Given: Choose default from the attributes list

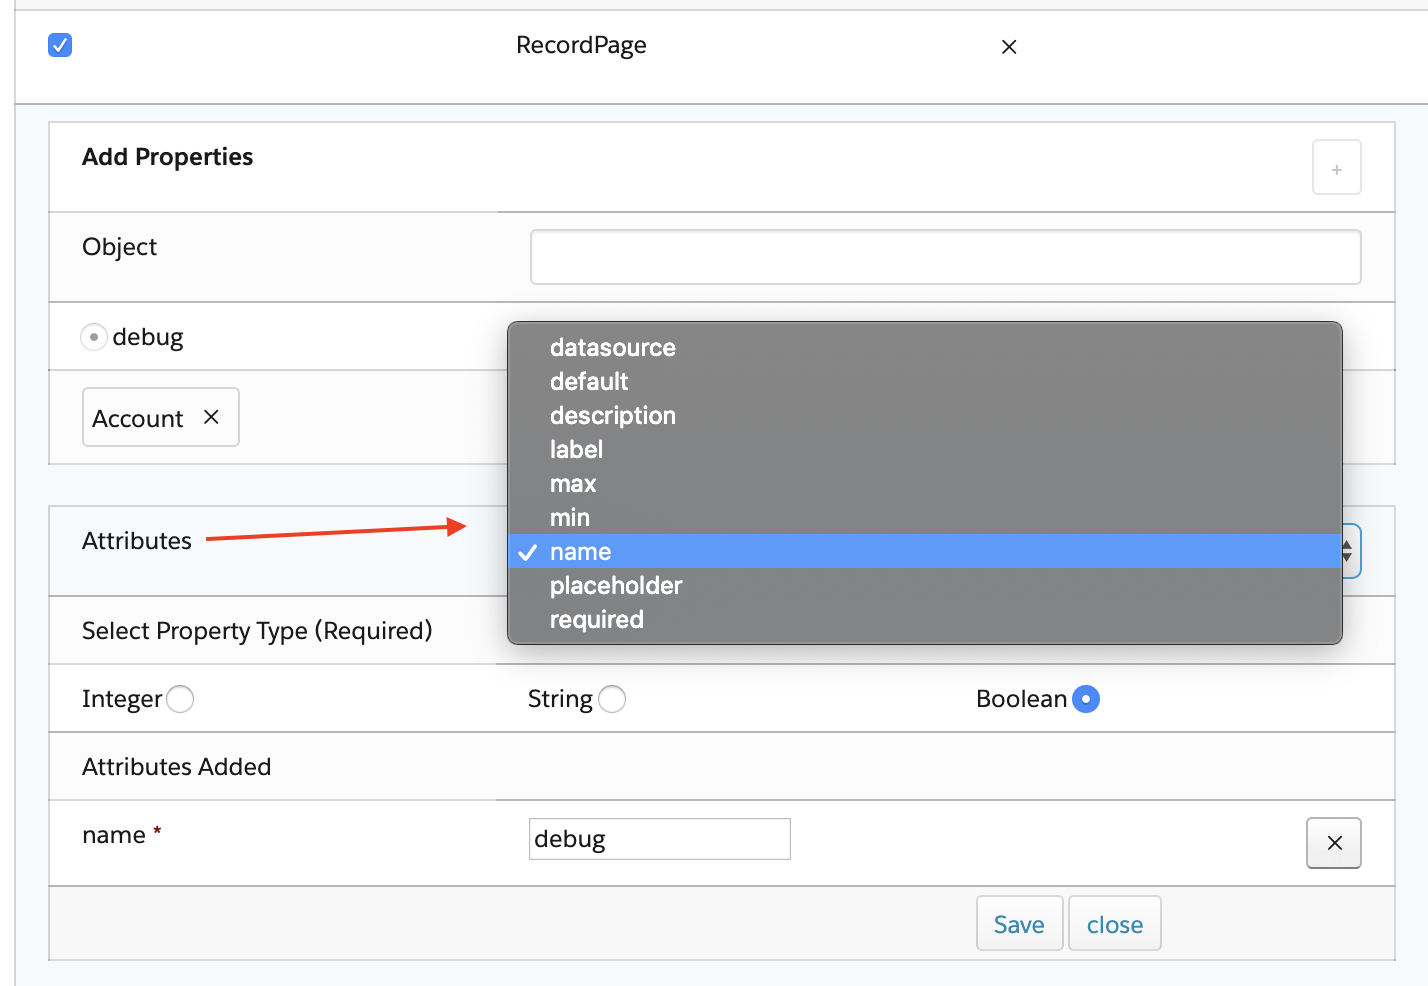Looking at the screenshot, I should [589, 382].
